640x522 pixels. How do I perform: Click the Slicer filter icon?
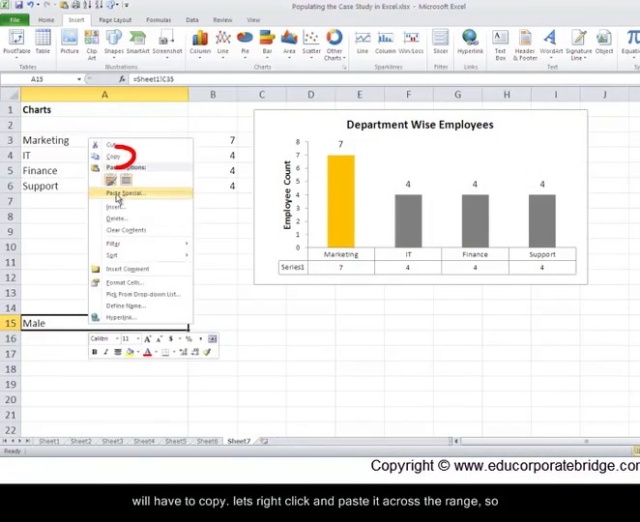tap(440, 42)
